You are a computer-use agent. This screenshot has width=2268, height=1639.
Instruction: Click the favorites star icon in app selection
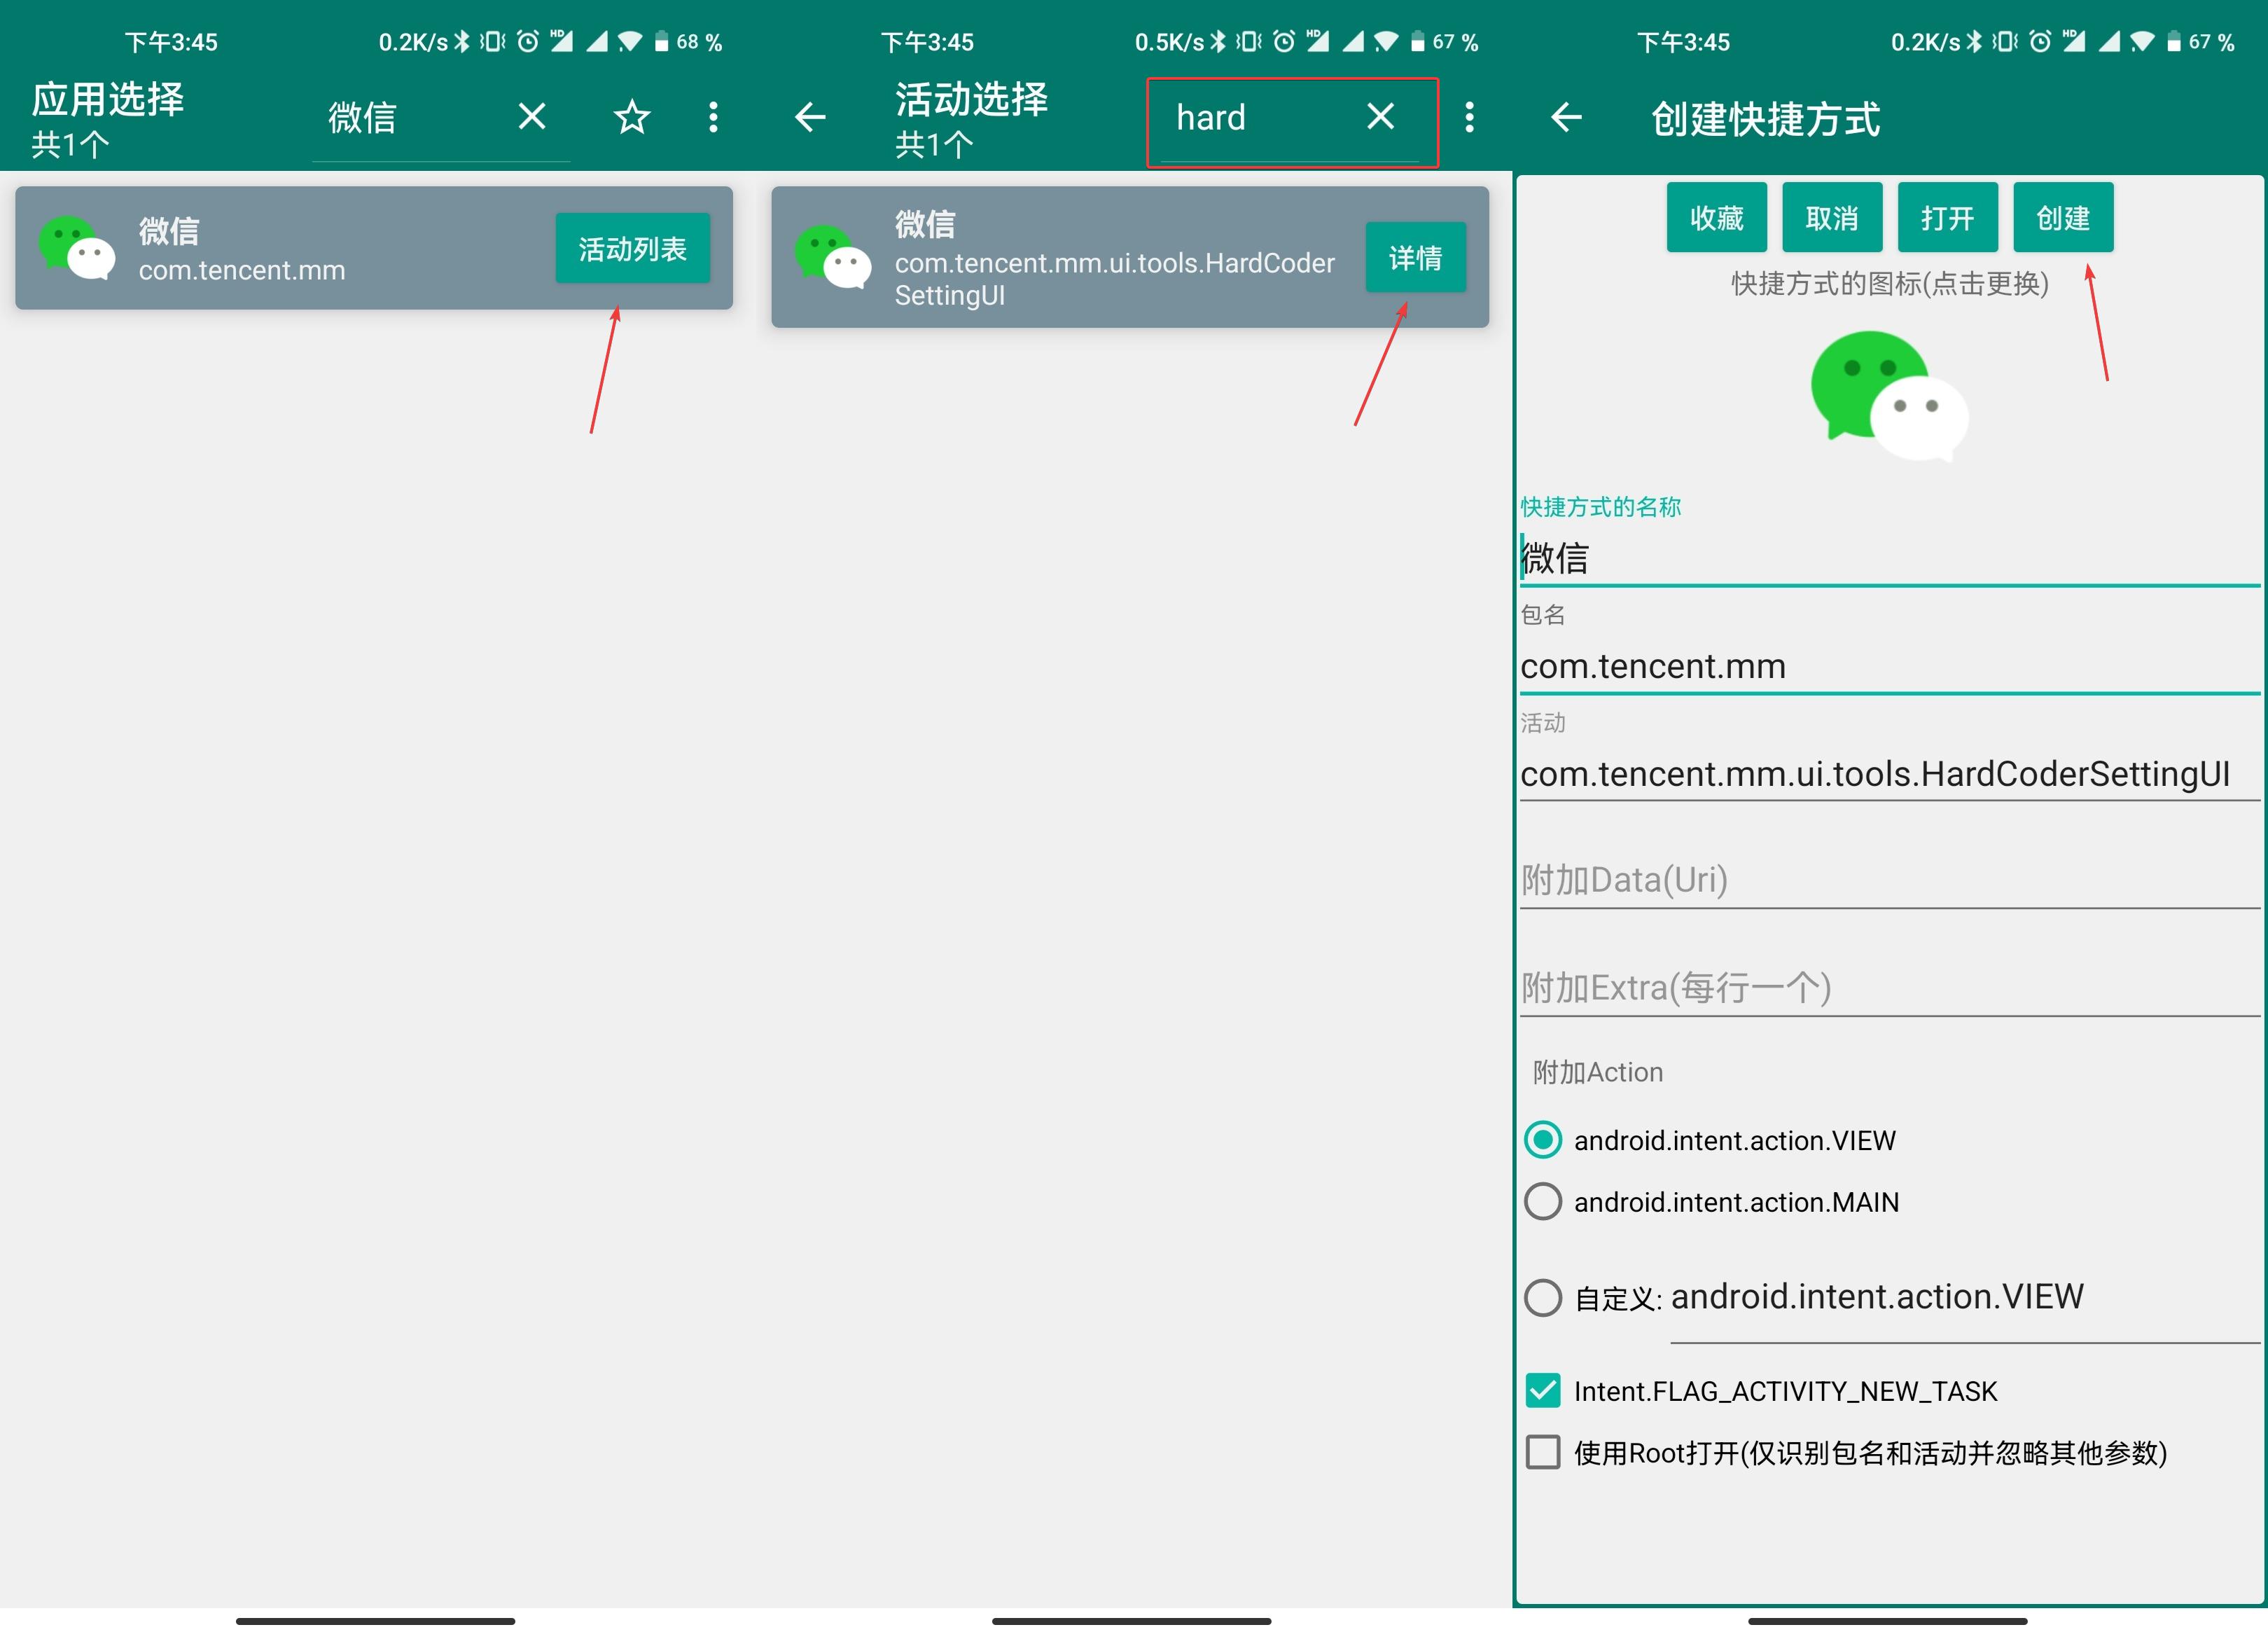(x=631, y=117)
